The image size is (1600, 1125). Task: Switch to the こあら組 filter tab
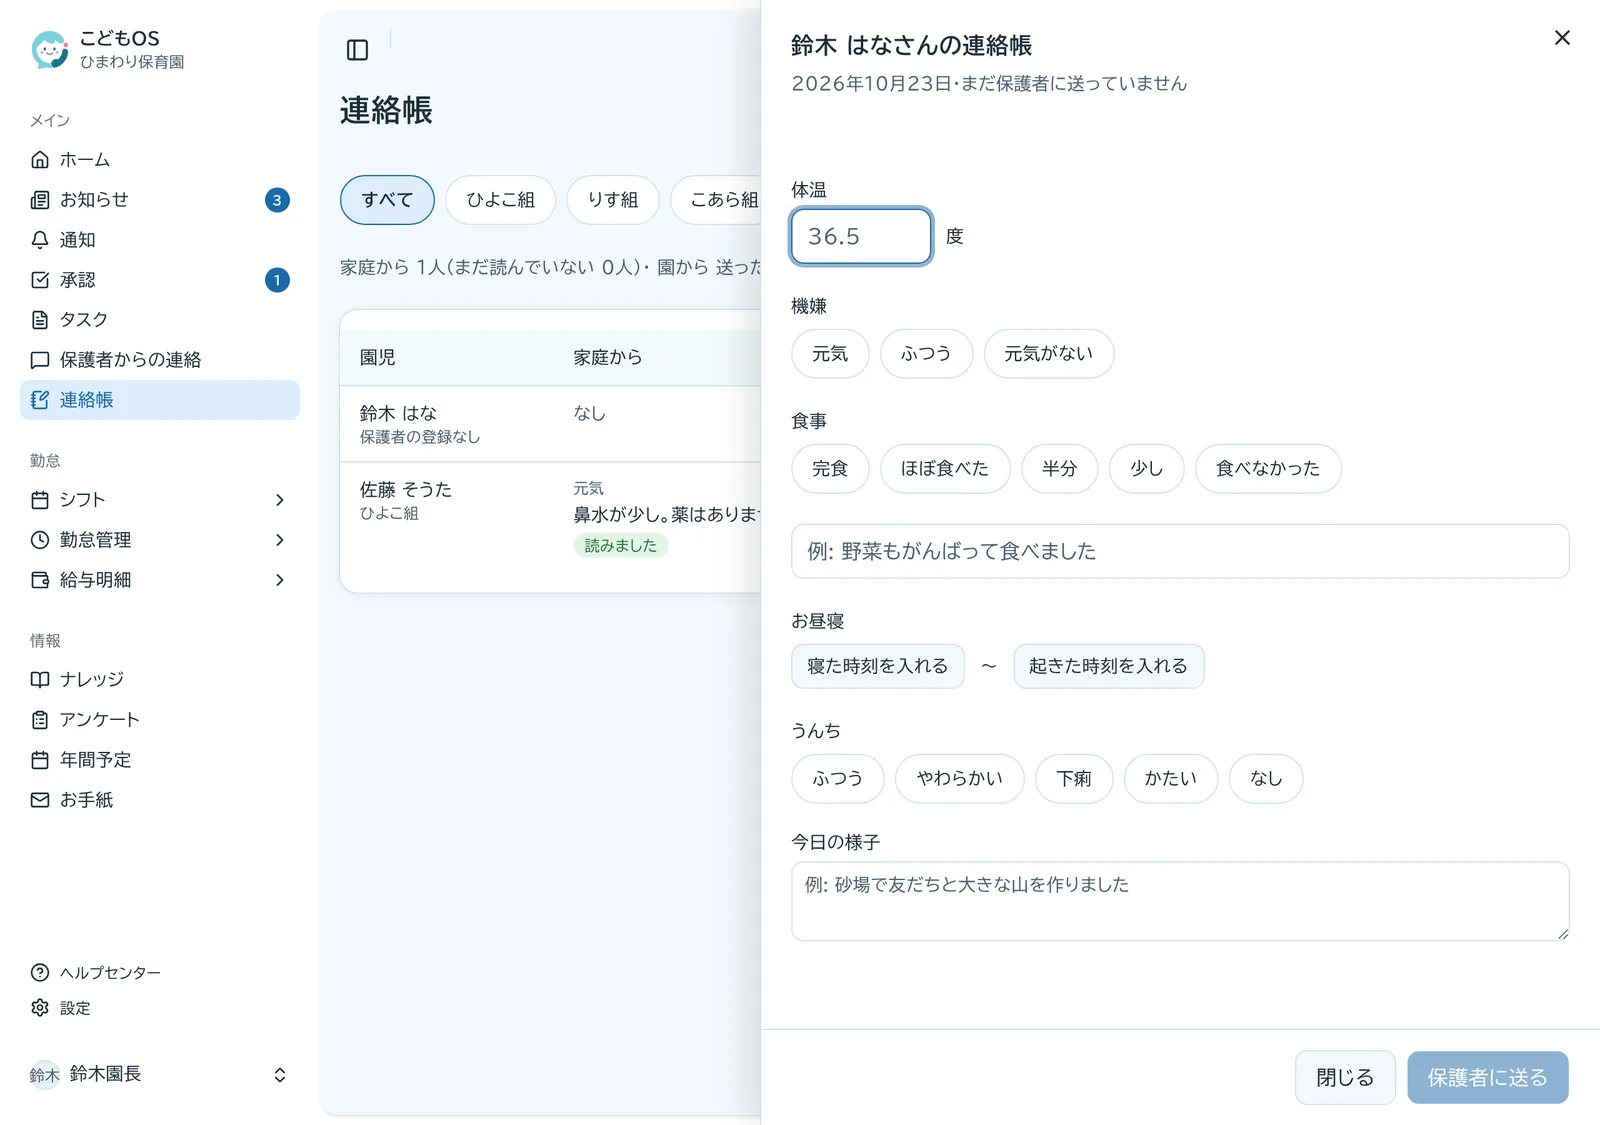click(x=717, y=200)
